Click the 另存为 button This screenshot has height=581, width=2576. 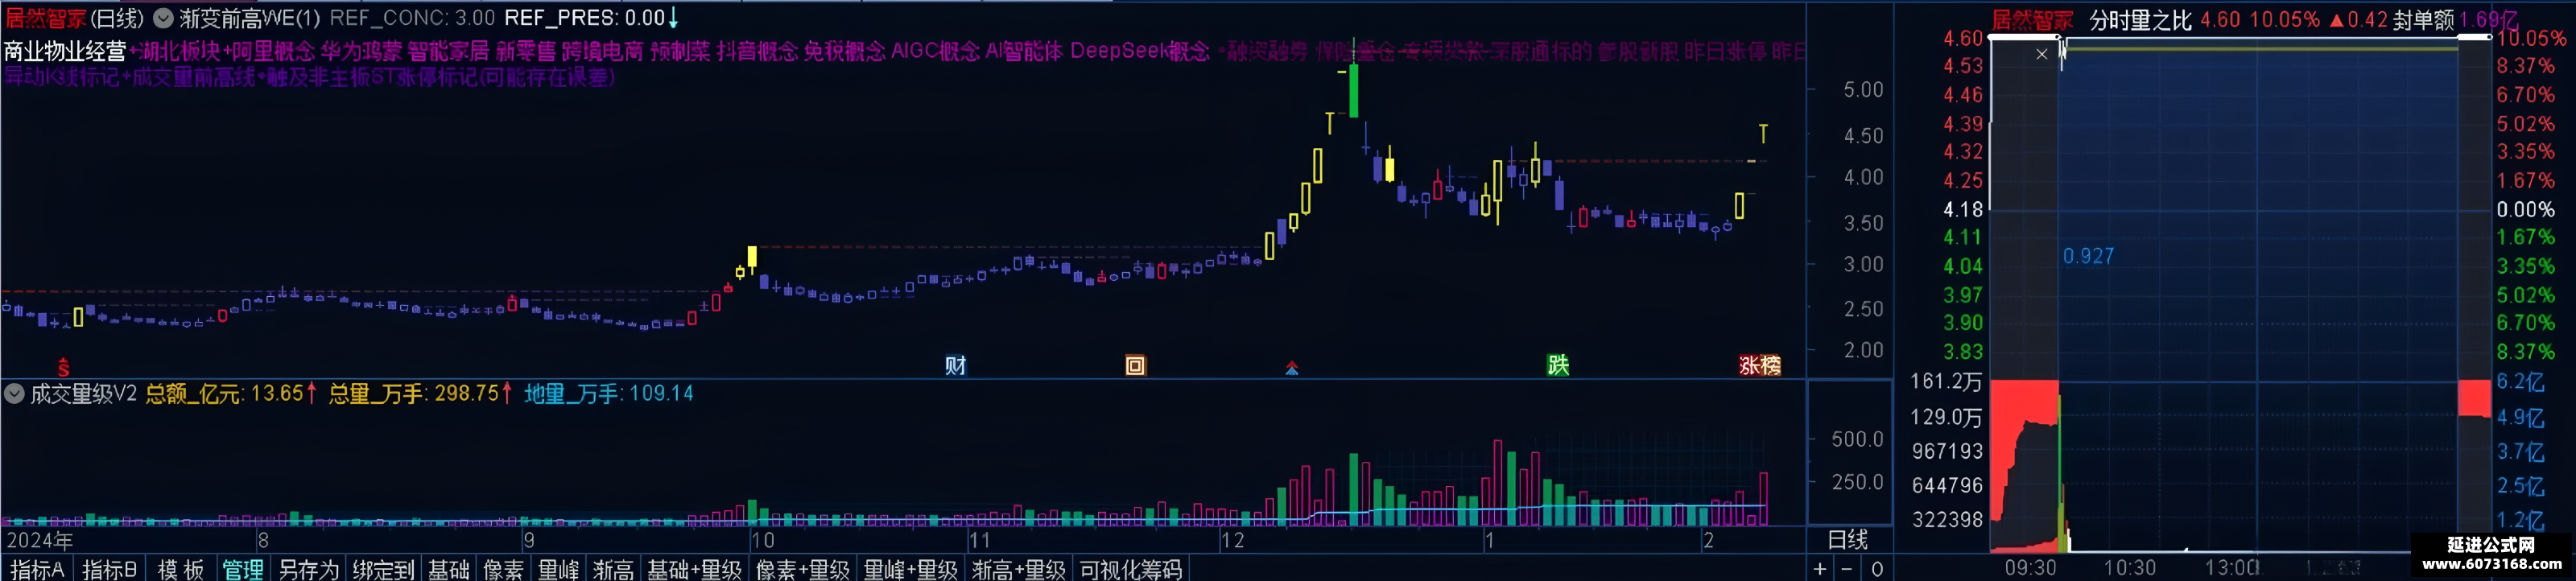[x=308, y=569]
